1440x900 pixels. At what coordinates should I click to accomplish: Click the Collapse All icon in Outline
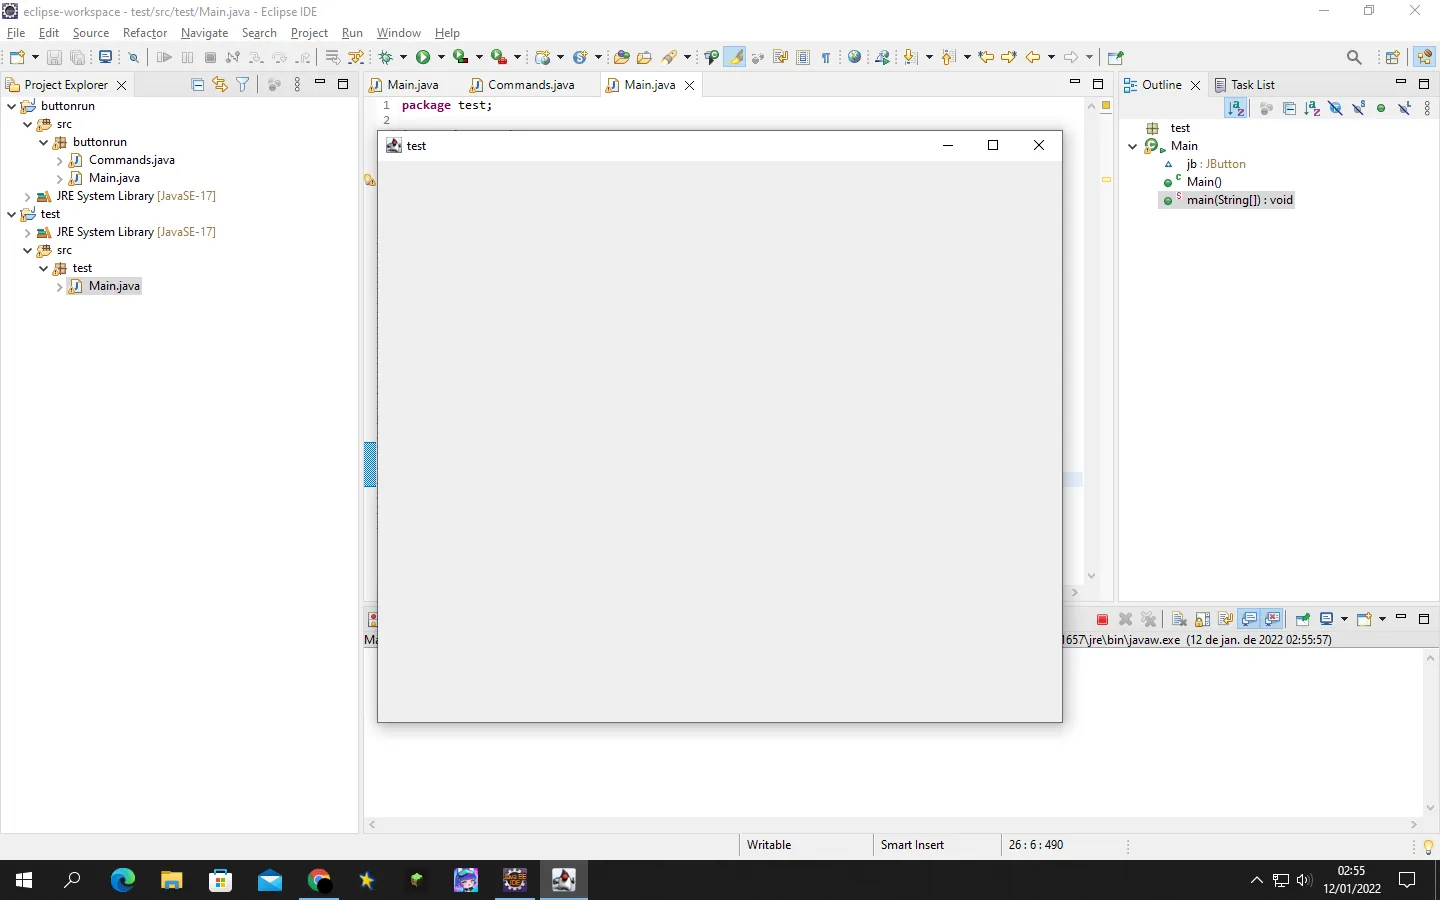point(1289,108)
